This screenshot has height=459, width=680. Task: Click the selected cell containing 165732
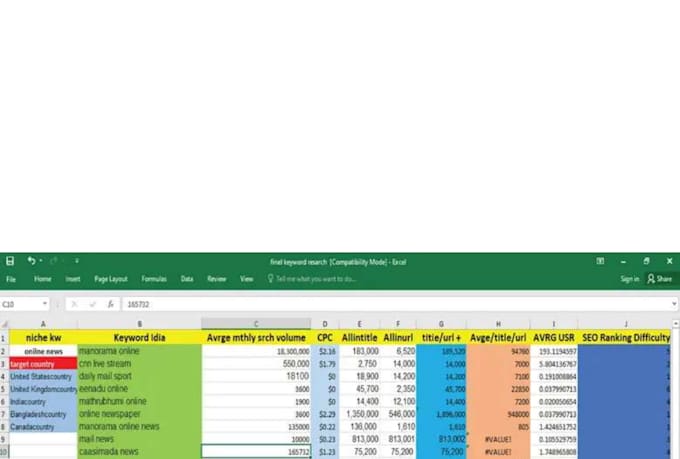(256, 452)
